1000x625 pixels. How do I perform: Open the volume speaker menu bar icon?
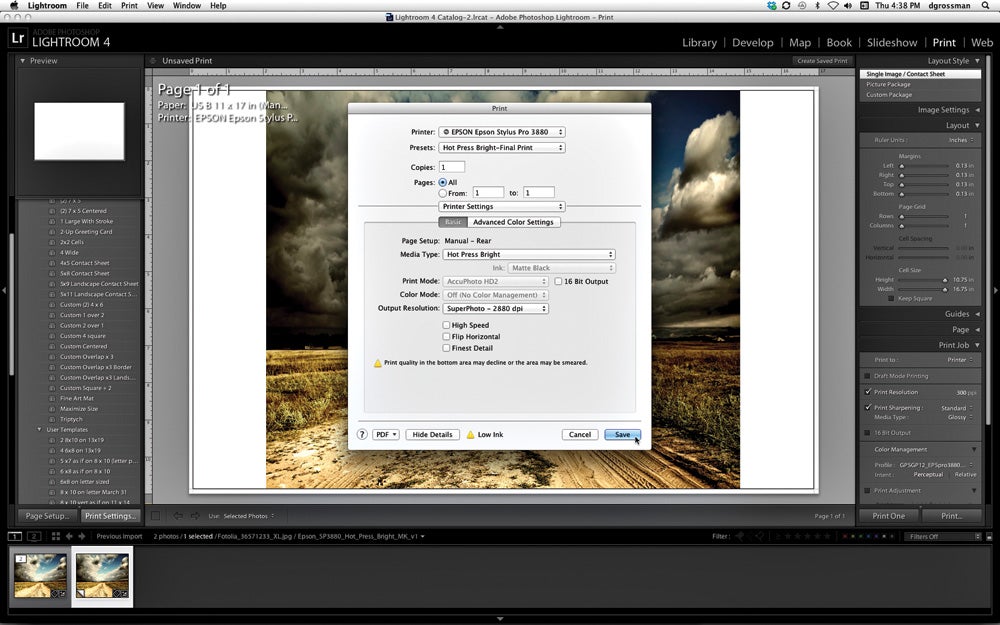click(x=848, y=6)
